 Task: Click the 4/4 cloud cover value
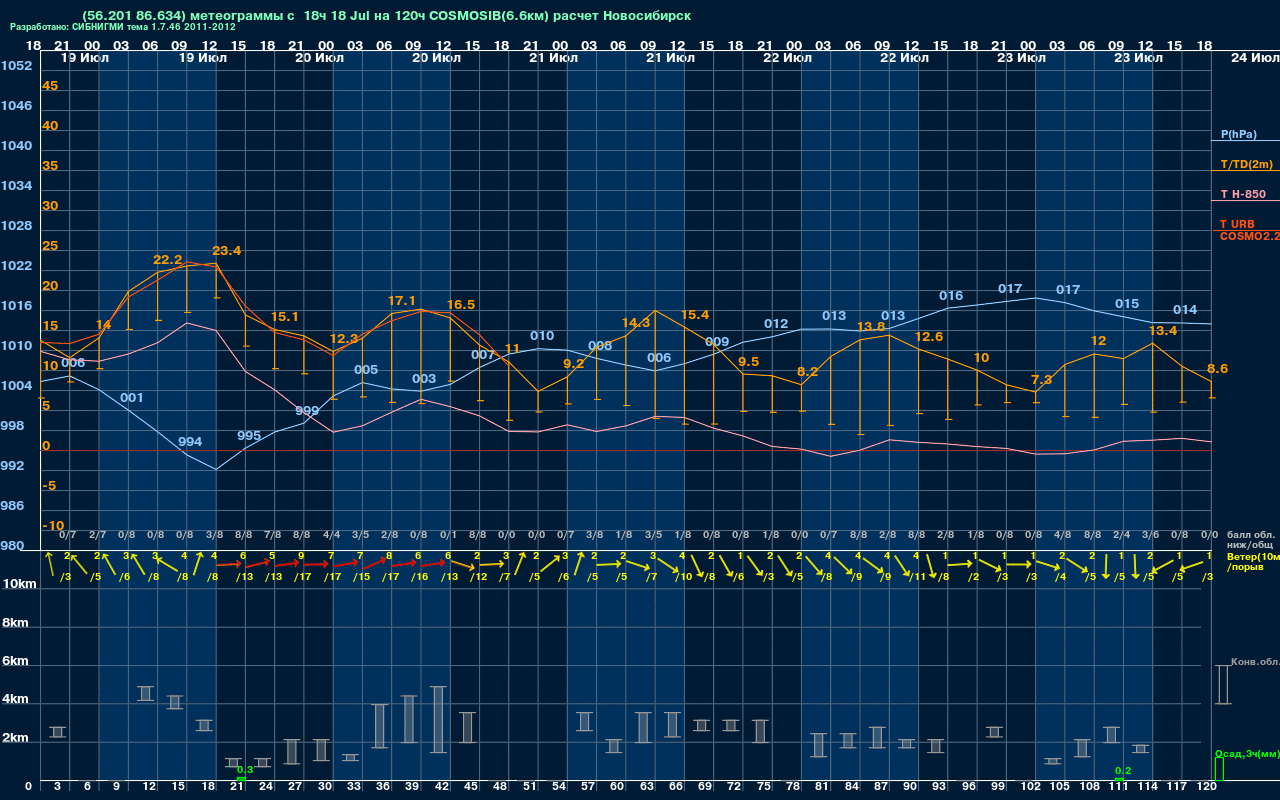(331, 536)
